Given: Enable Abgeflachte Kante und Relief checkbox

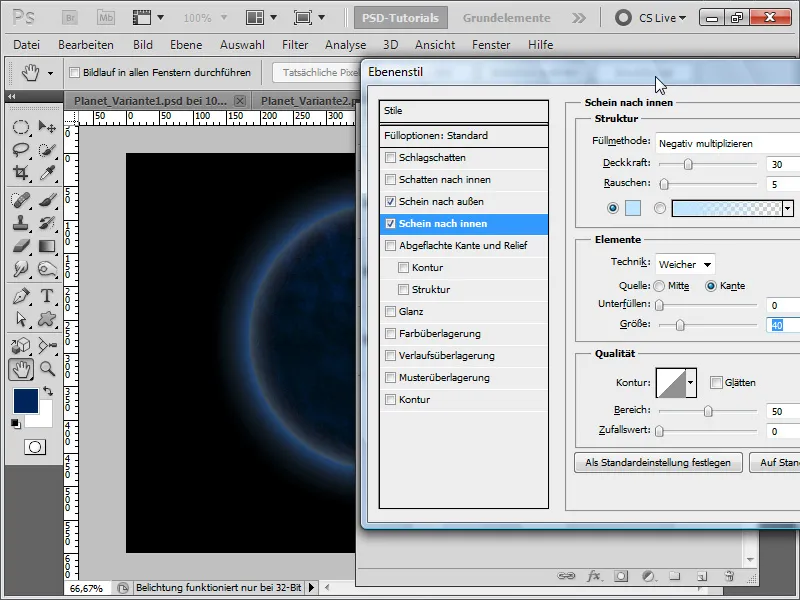Looking at the screenshot, I should (x=390, y=245).
